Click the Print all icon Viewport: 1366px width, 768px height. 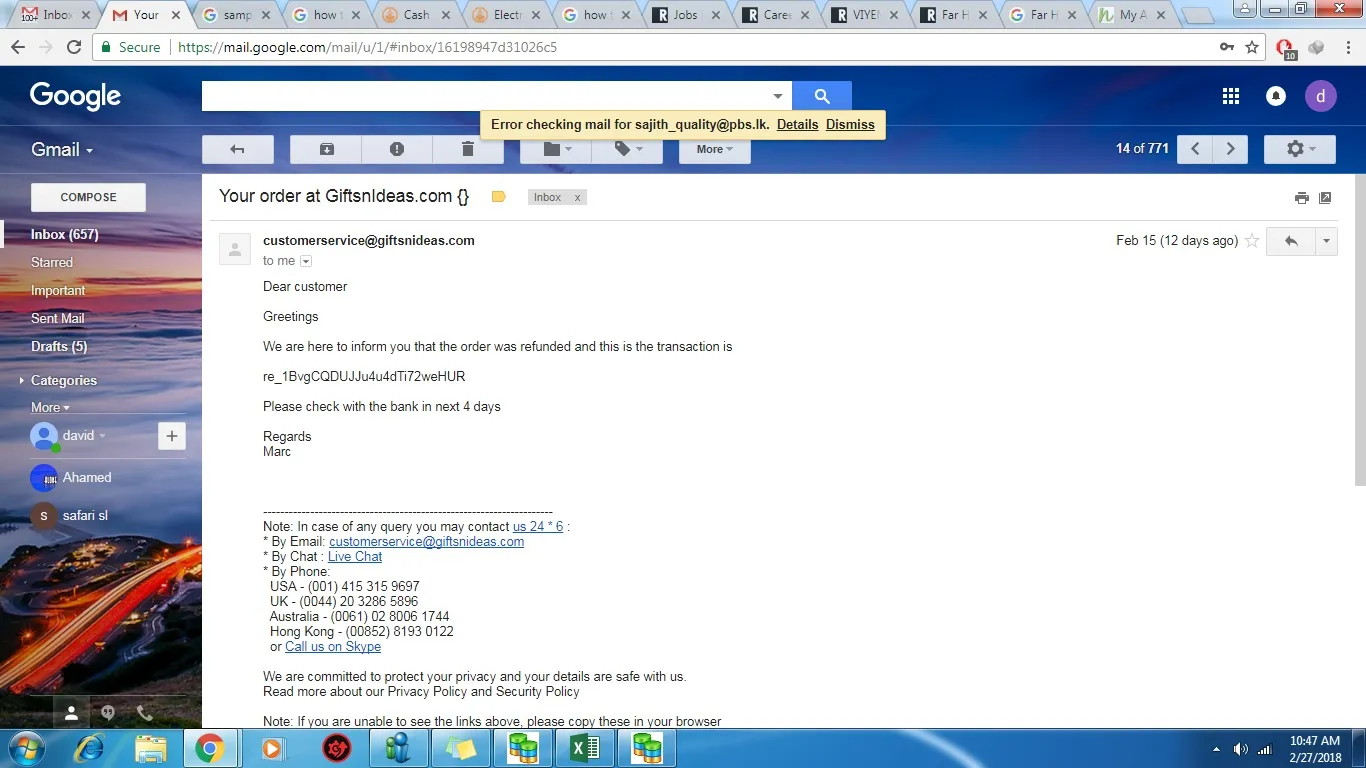point(1301,198)
